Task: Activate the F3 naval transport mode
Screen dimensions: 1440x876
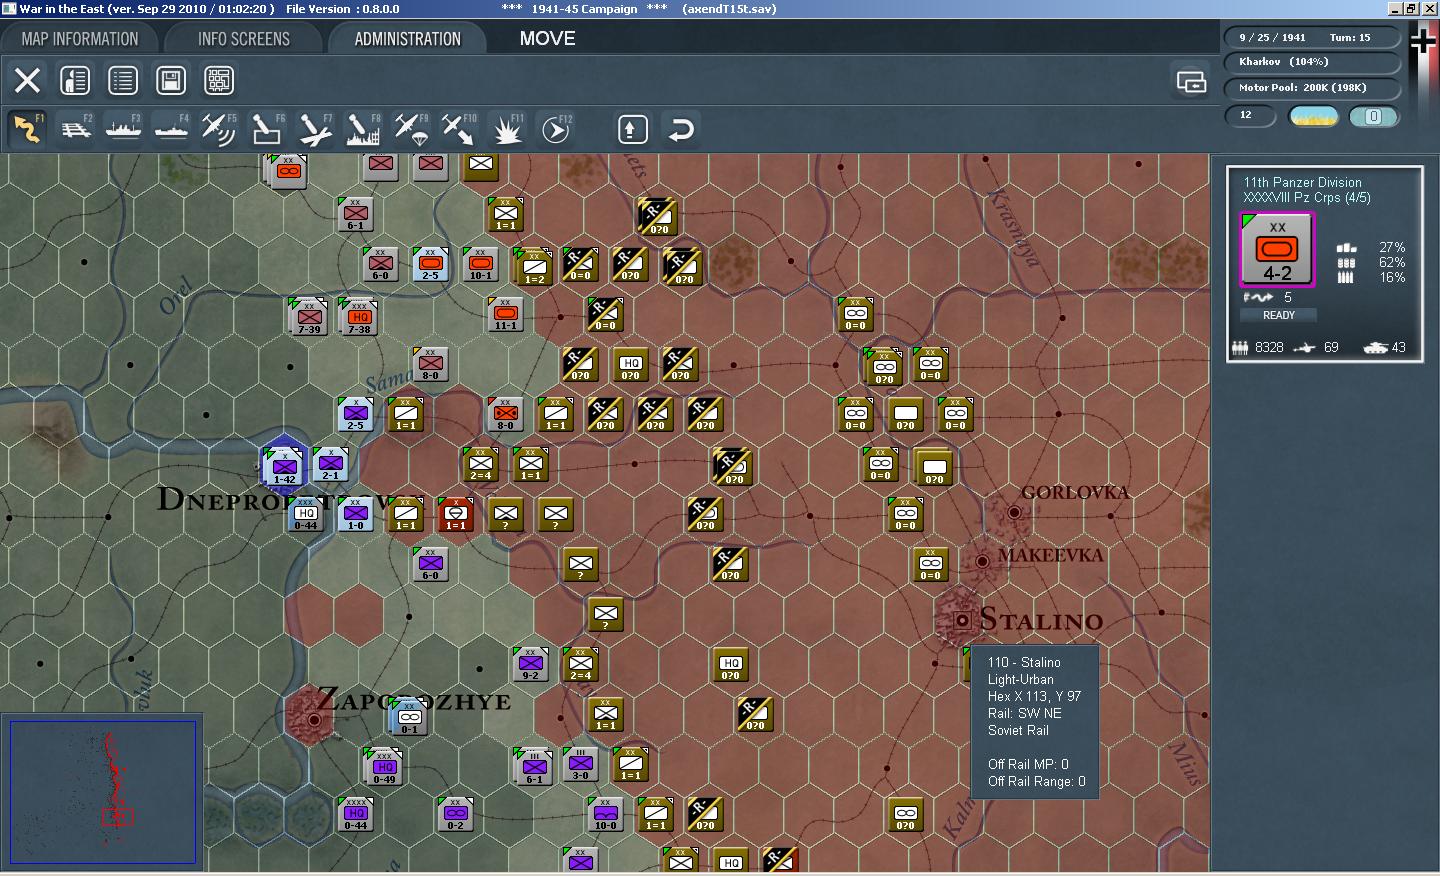Action: pos(123,129)
